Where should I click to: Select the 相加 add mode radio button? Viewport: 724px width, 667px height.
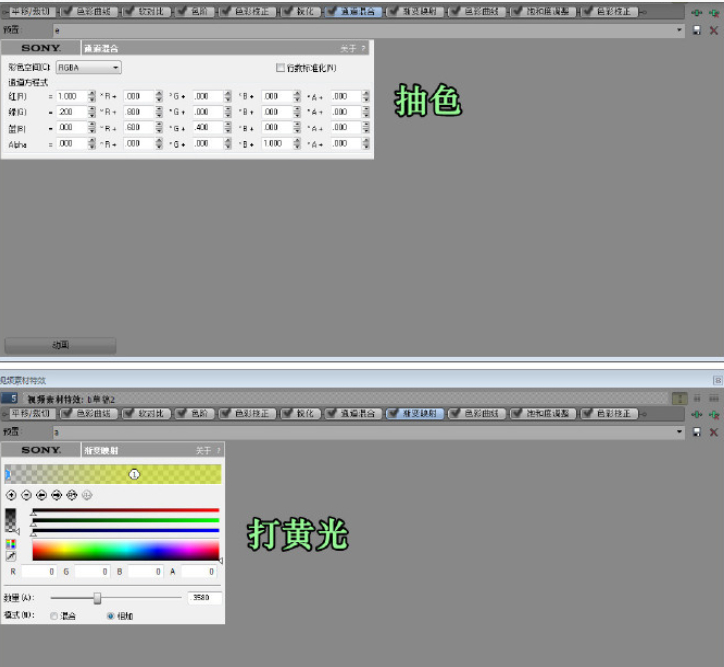(x=110, y=616)
